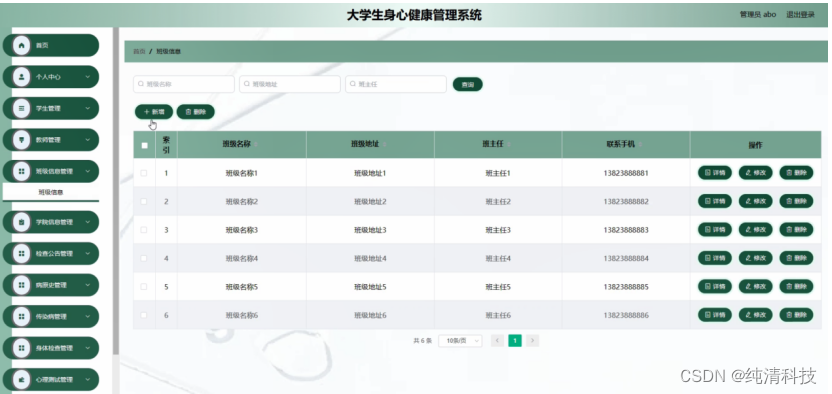The height and width of the screenshot is (394, 832).
Task: Click 首页 in the breadcrumb
Action: pos(139,51)
